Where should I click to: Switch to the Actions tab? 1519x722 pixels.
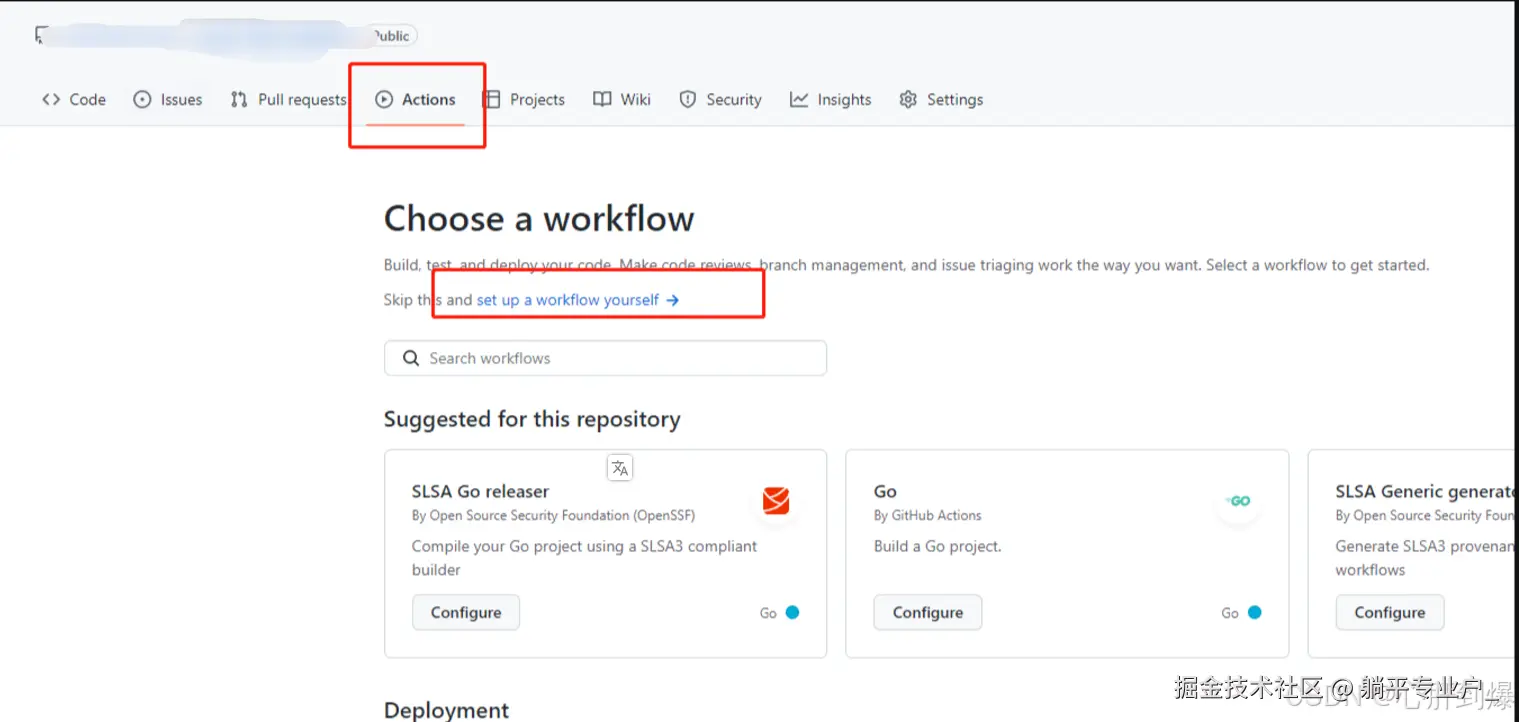[x=415, y=99]
